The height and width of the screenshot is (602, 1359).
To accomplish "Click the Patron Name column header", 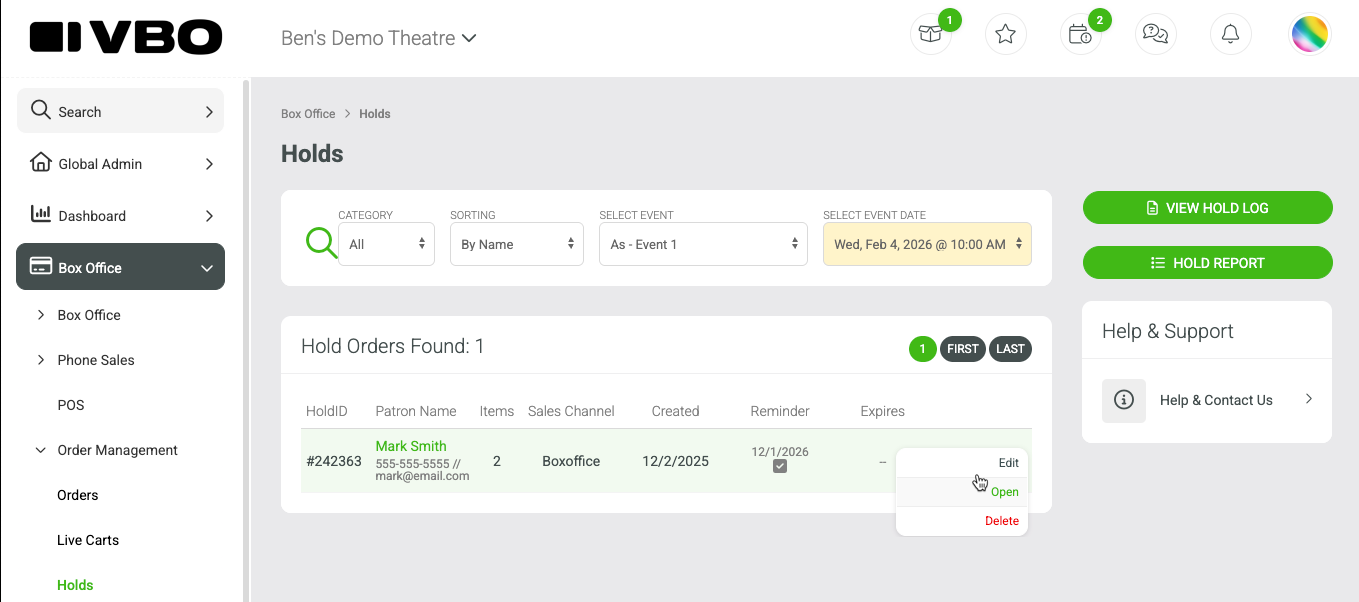I will (416, 411).
